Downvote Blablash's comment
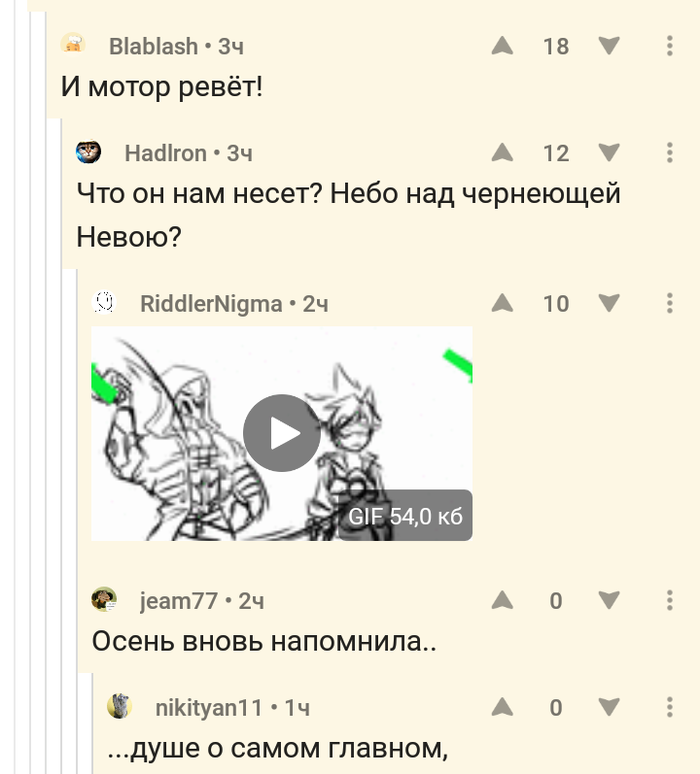 [609, 46]
